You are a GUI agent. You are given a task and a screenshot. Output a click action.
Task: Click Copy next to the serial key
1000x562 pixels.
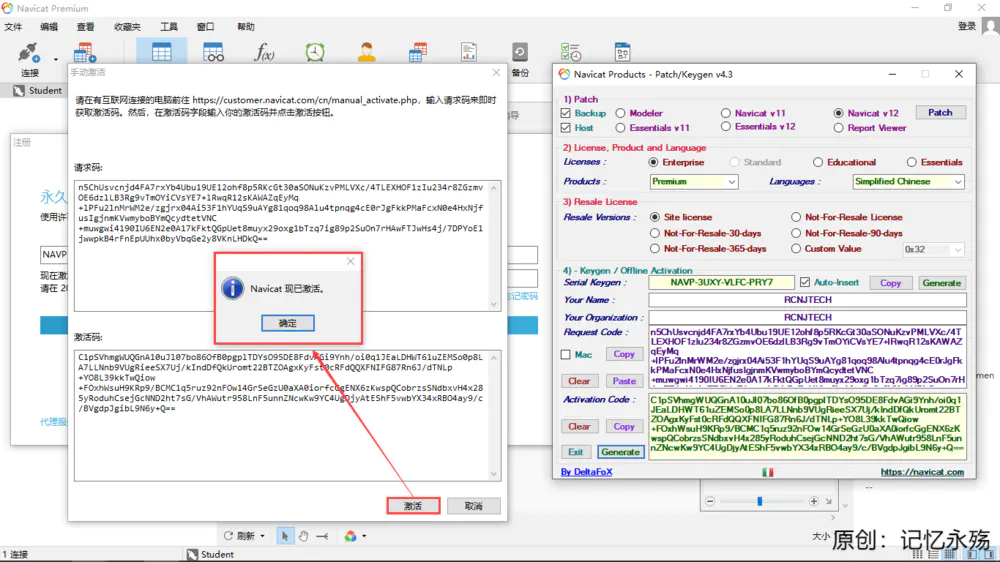[890, 283]
